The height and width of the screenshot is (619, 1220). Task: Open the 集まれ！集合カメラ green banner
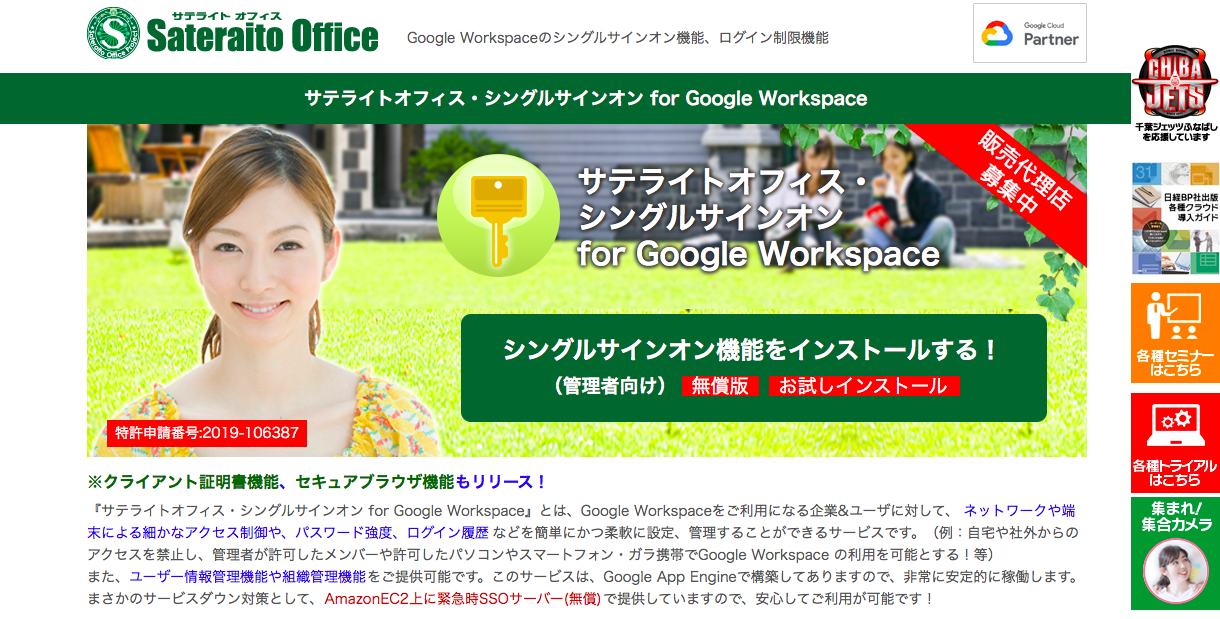(x=1174, y=554)
